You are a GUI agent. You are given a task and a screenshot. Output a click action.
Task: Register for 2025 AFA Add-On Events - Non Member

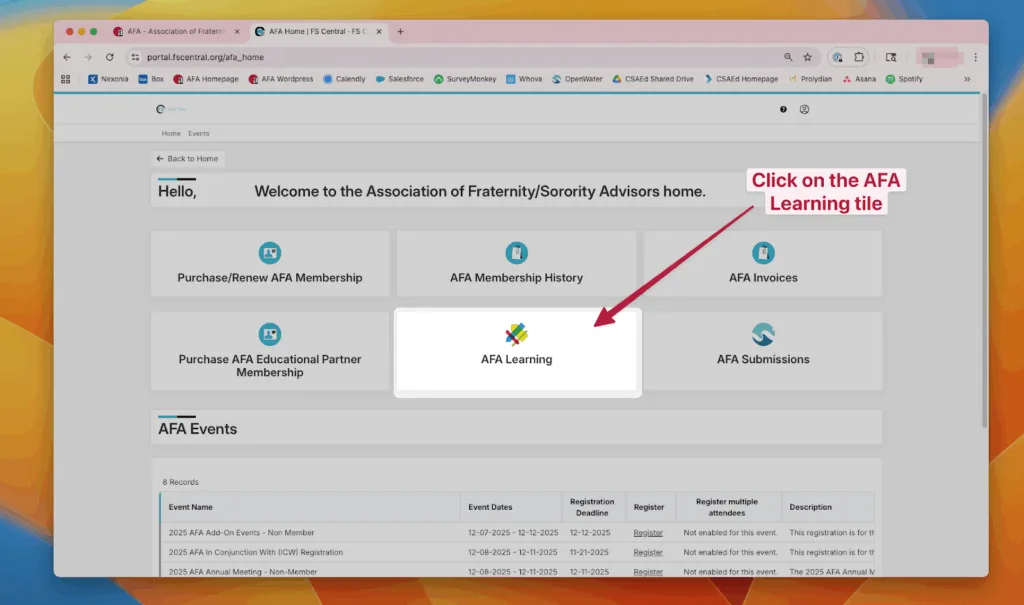coord(648,532)
